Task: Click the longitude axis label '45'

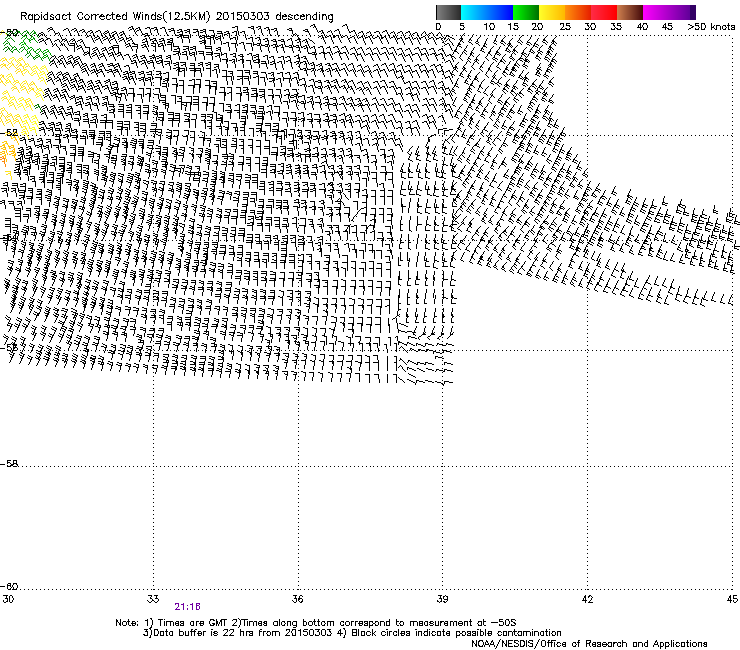Action: 732,599
